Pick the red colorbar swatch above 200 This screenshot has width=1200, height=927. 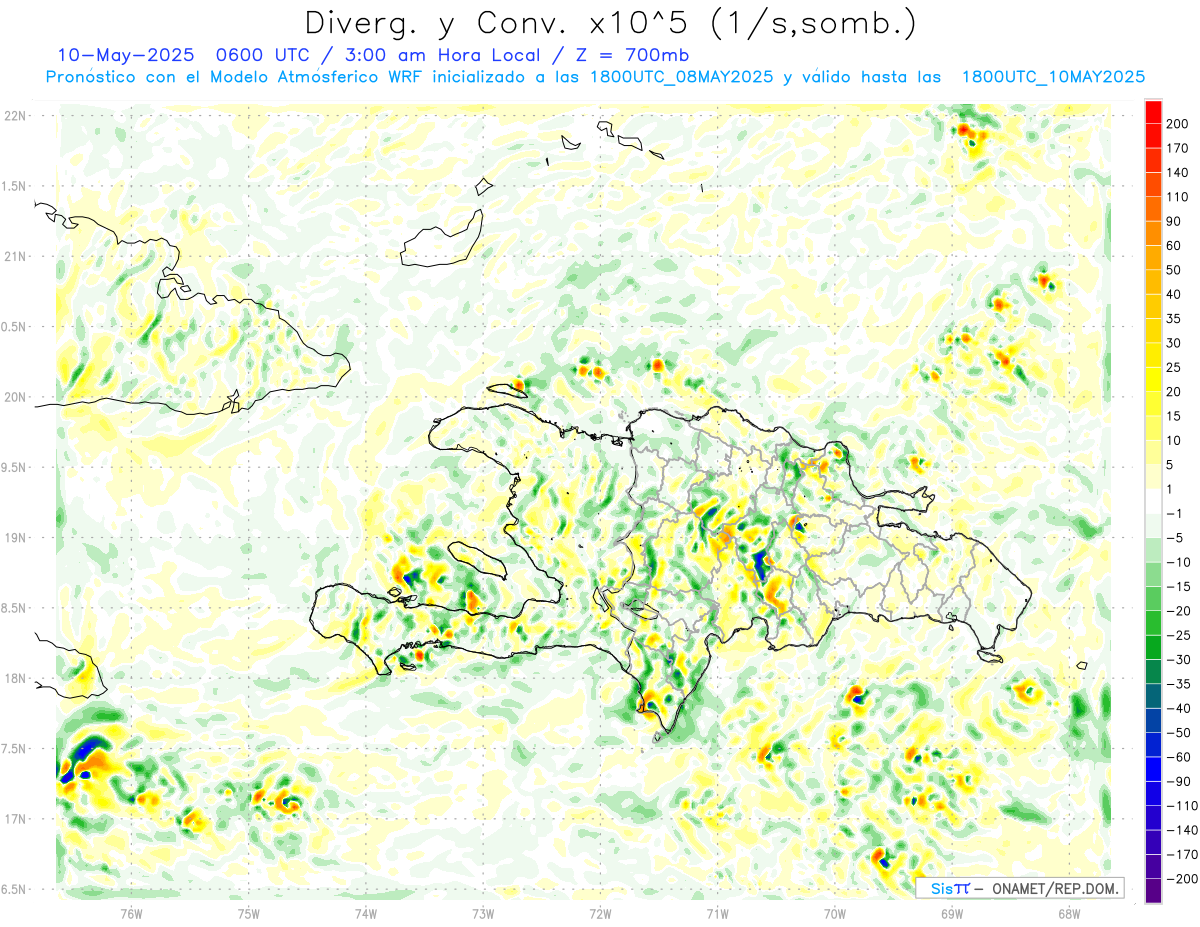click(x=1153, y=112)
